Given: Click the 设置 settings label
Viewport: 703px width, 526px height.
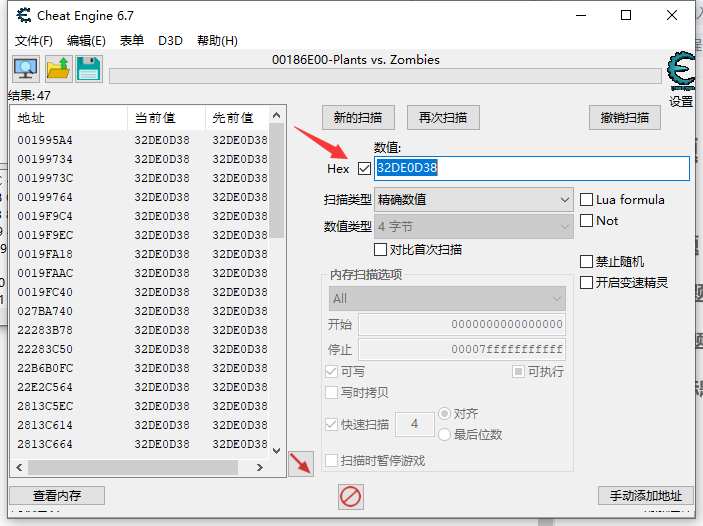Looking at the screenshot, I should click(681, 101).
